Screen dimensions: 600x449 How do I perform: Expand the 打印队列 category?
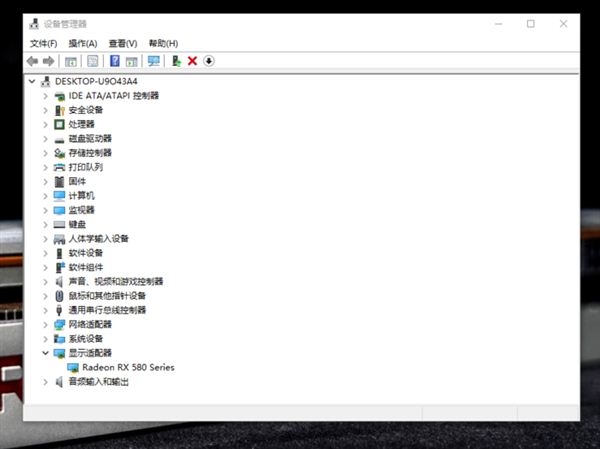tap(46, 167)
